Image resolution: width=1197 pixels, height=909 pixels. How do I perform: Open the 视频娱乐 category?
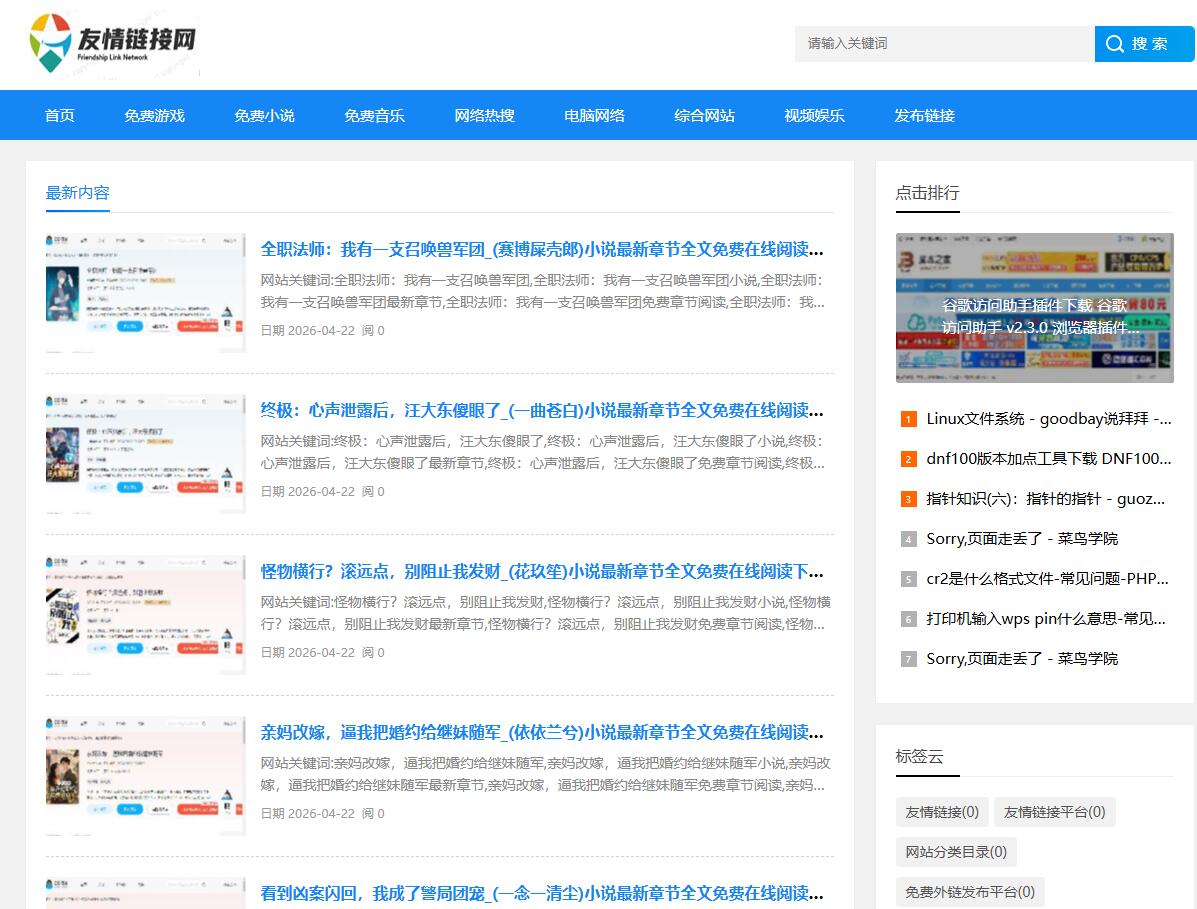pos(814,115)
